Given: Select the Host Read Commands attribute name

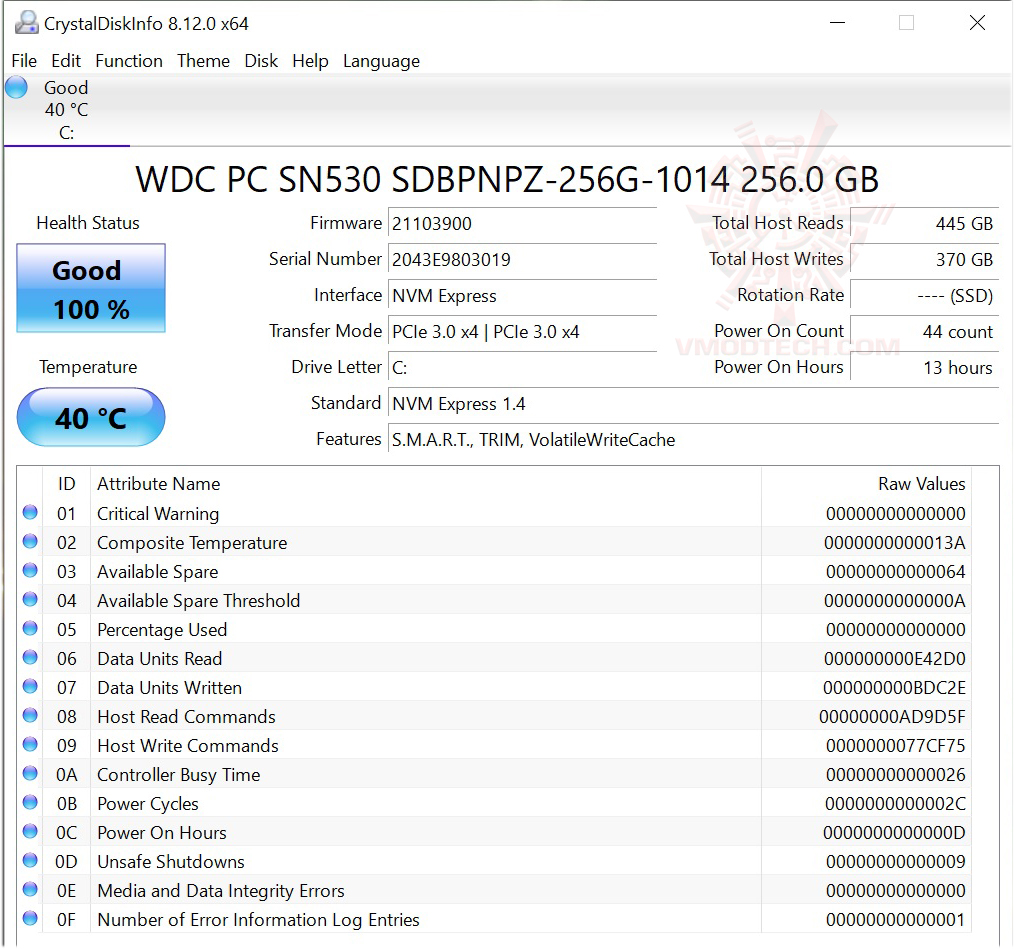Looking at the screenshot, I should 186,717.
